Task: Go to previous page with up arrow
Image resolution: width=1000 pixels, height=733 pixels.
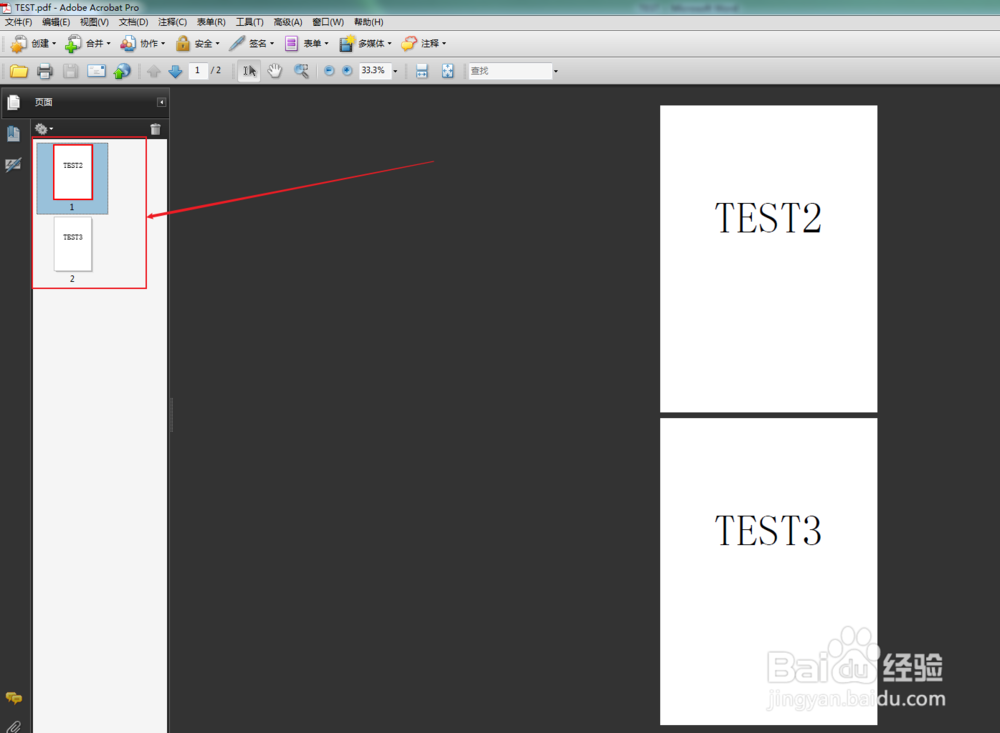Action: pos(154,71)
